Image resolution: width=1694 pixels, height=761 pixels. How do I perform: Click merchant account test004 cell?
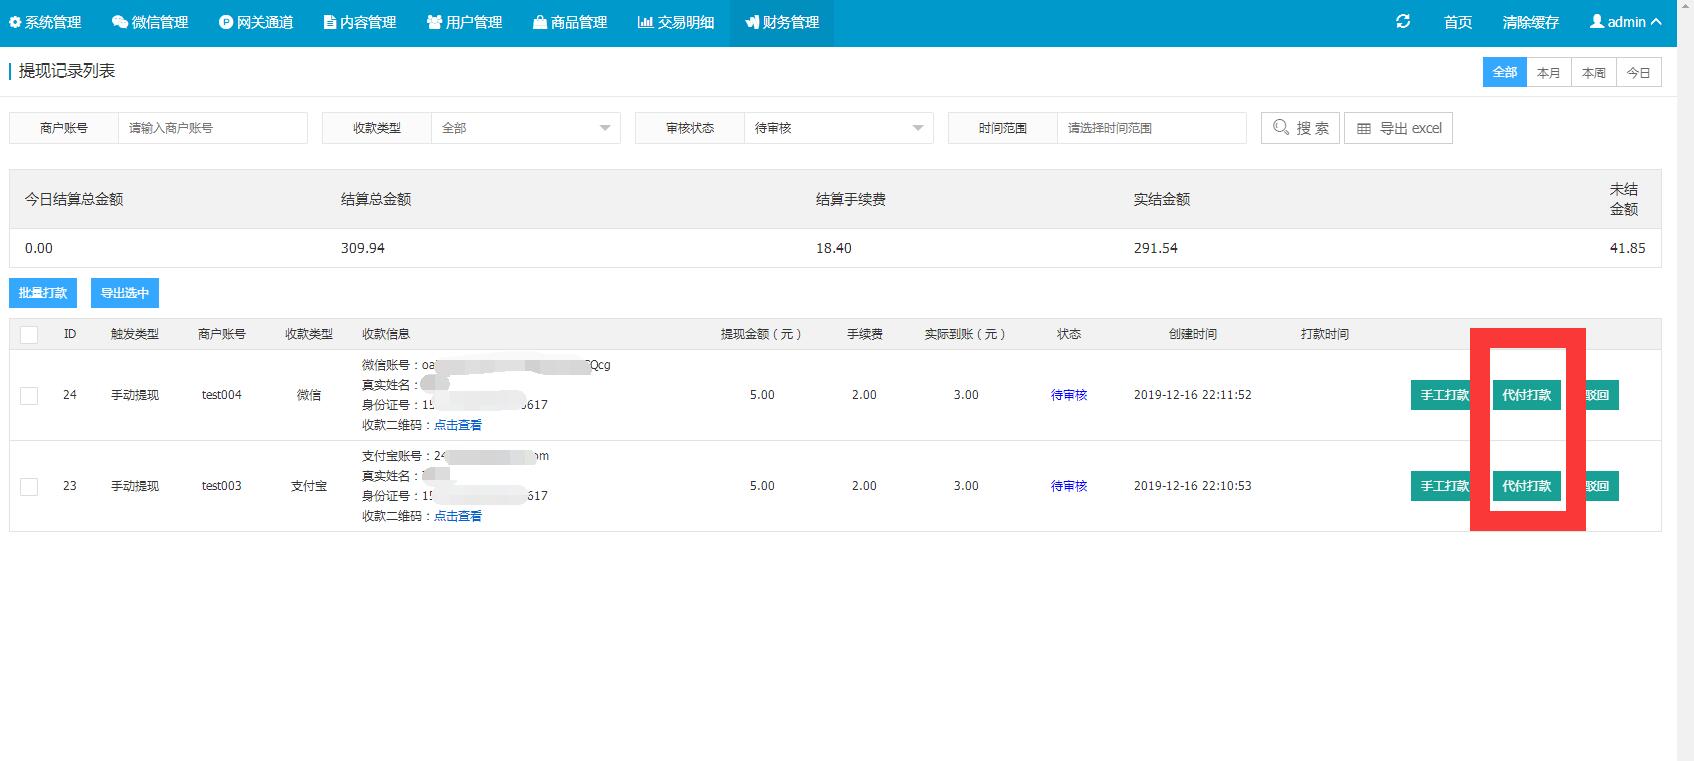pyautogui.click(x=222, y=395)
